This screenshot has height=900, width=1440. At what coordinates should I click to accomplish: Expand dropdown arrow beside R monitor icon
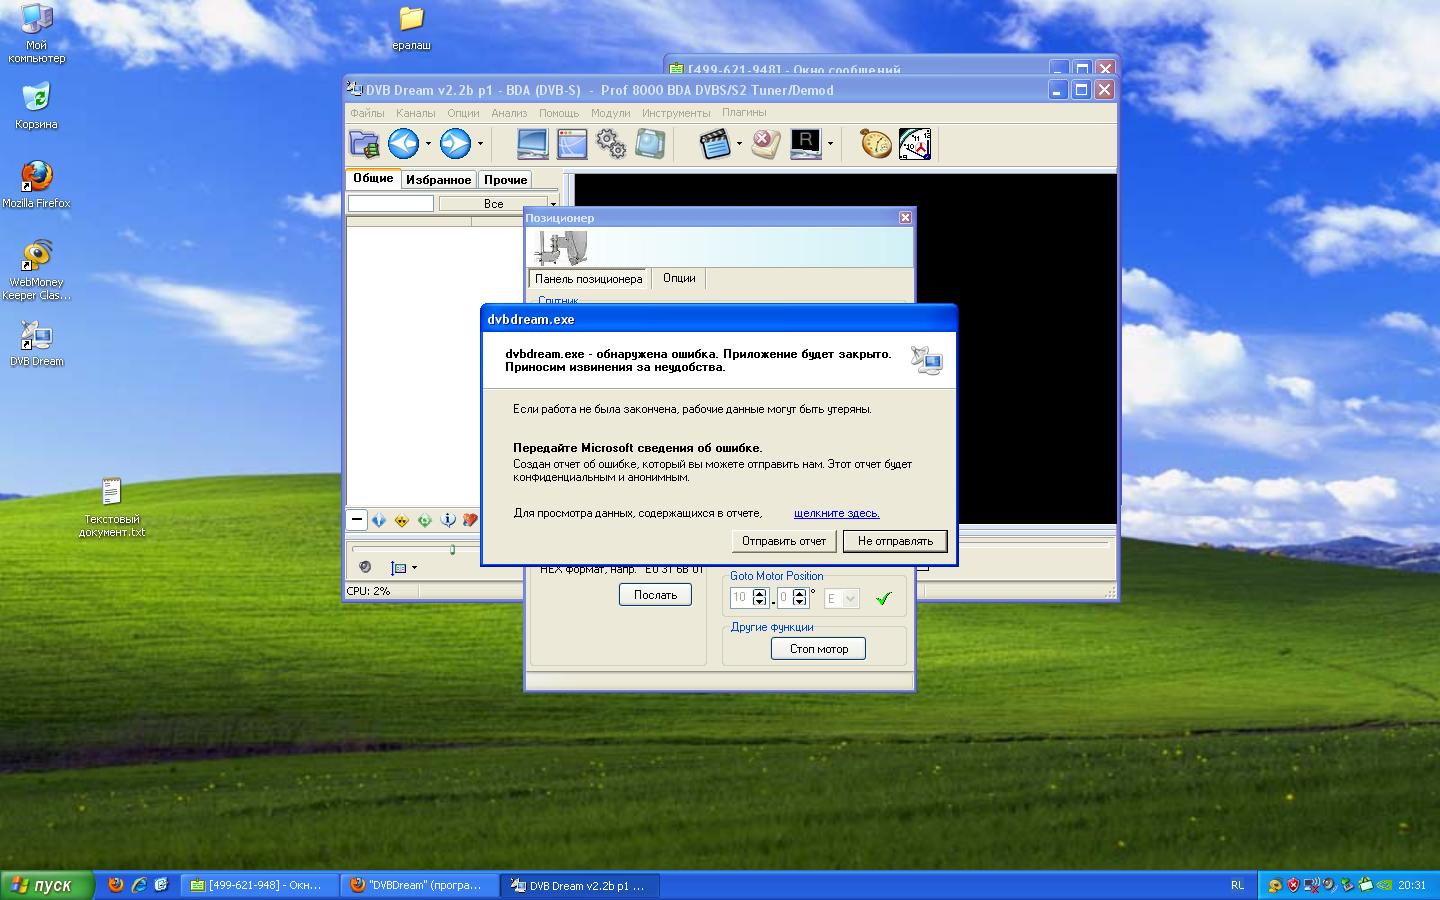[x=830, y=144]
